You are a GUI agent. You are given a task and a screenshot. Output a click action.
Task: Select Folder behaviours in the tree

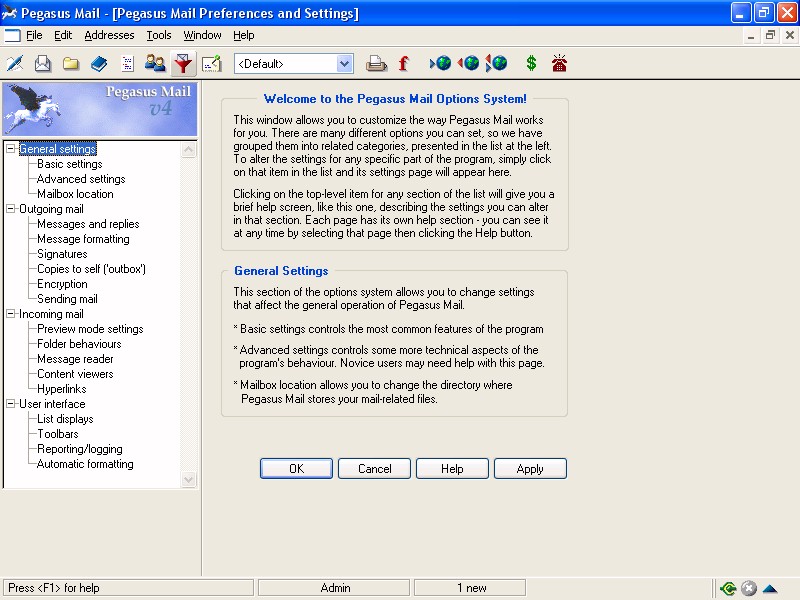(x=79, y=344)
